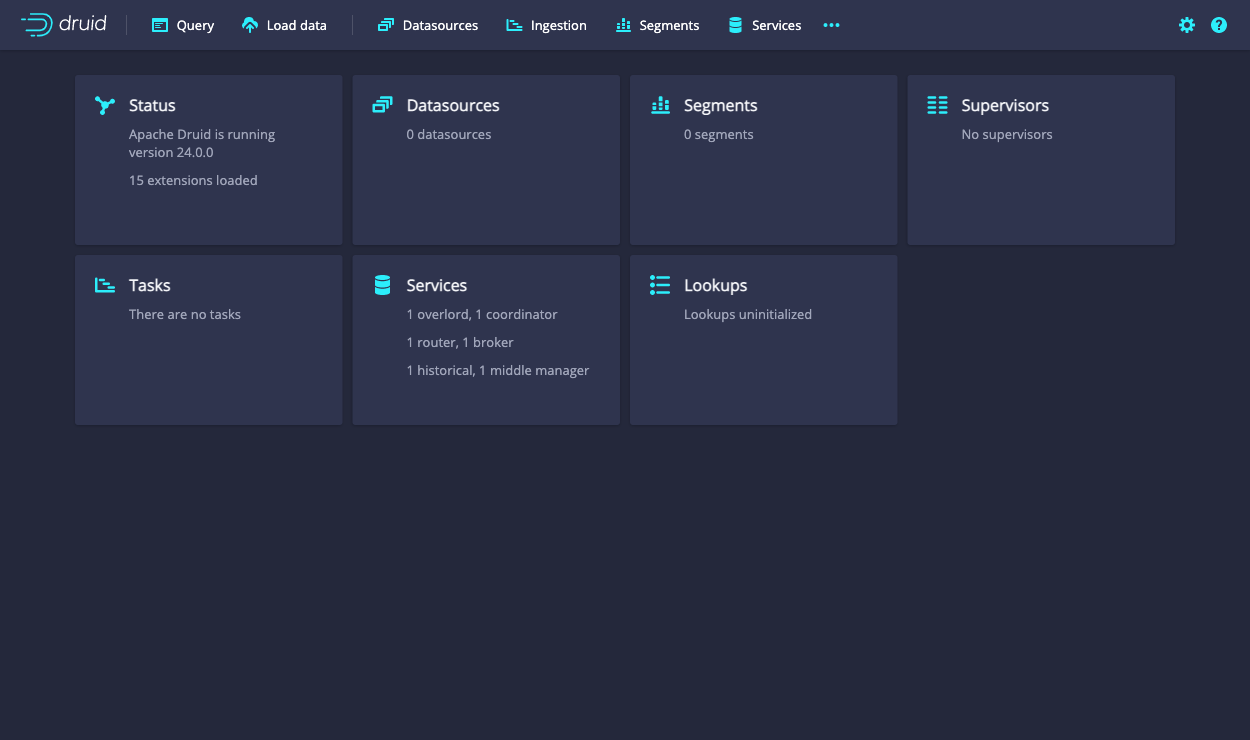Click the list icon on the Lookups card

tap(660, 285)
